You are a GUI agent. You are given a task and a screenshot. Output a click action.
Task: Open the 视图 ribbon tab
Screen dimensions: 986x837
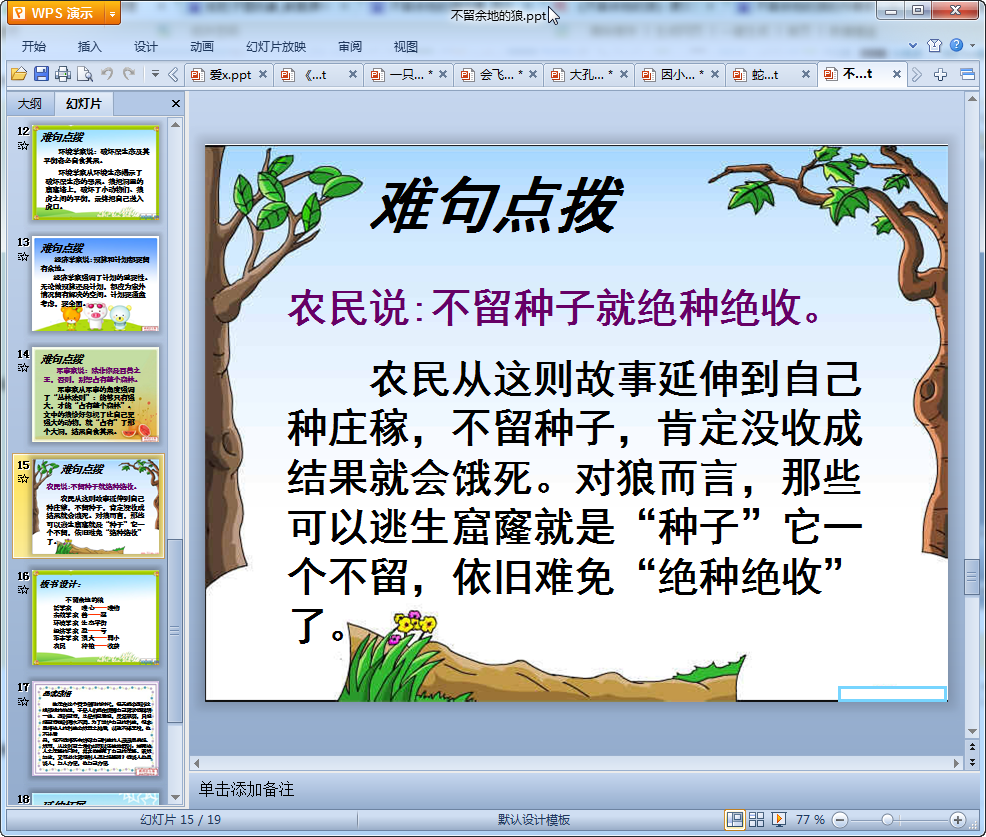[x=406, y=47]
